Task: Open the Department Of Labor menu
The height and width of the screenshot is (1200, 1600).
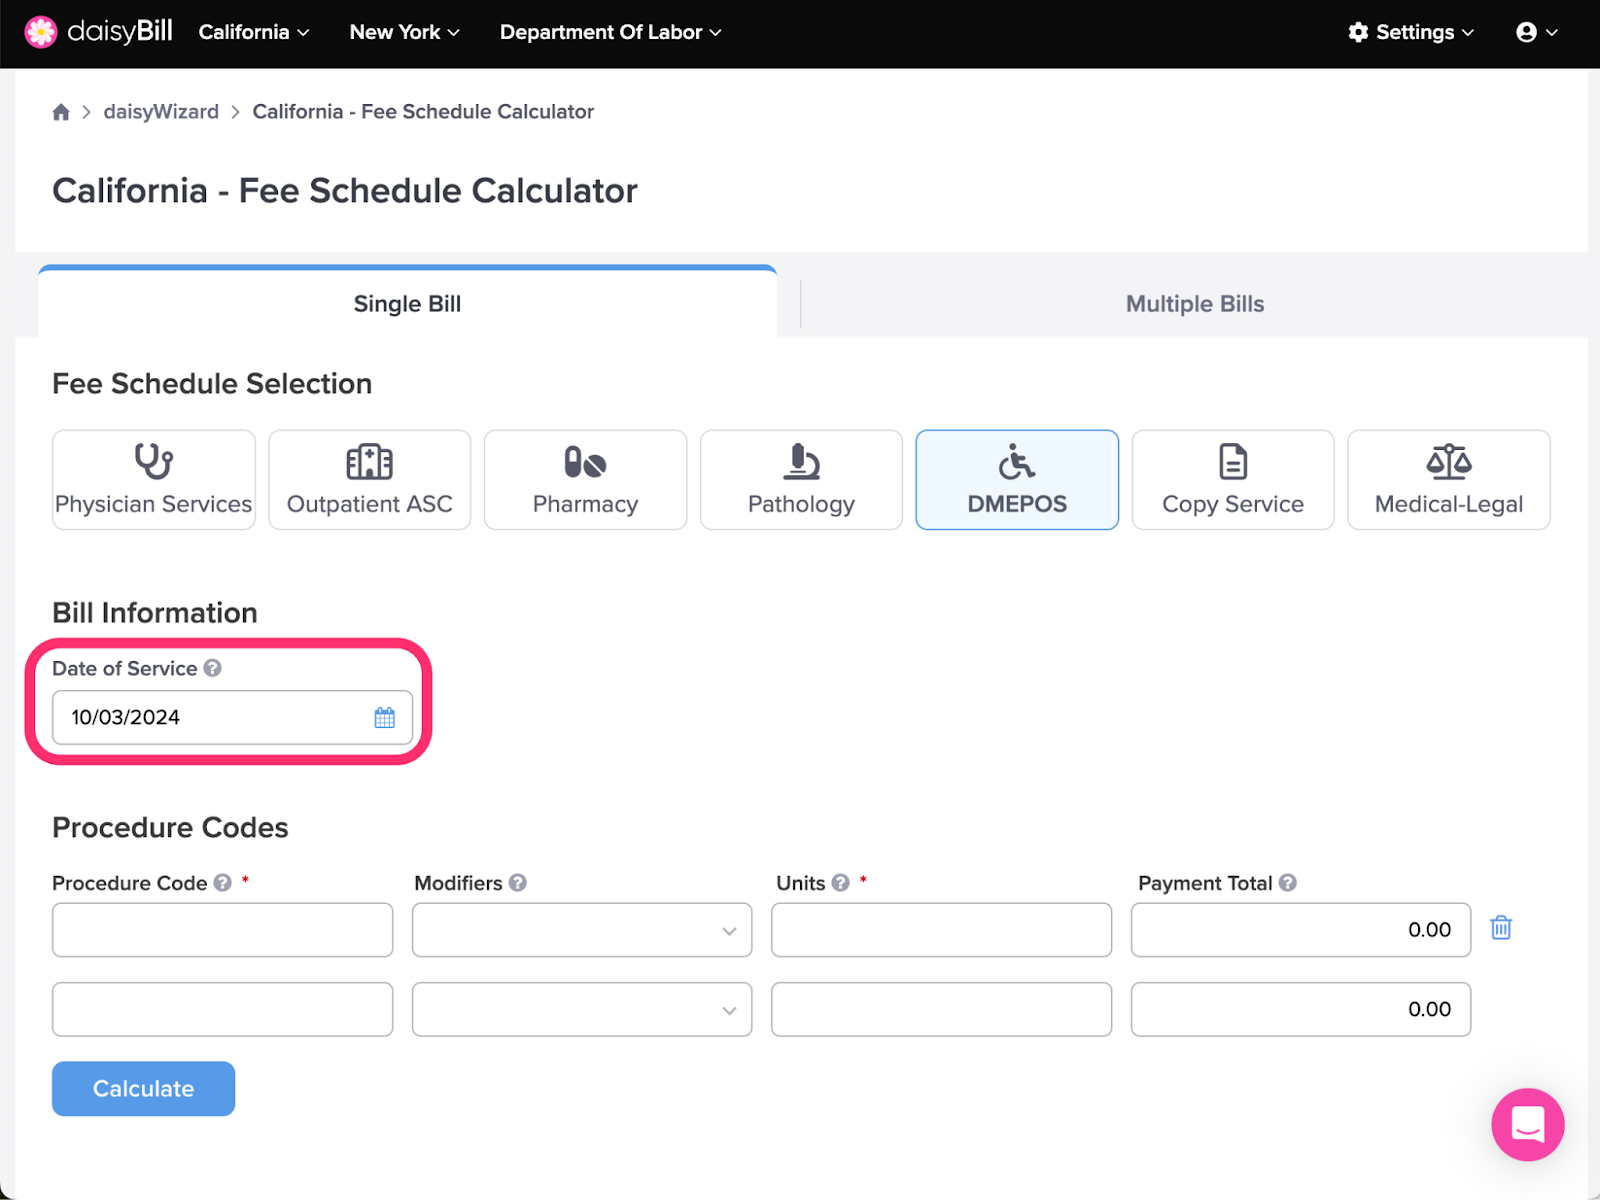Action: point(610,32)
